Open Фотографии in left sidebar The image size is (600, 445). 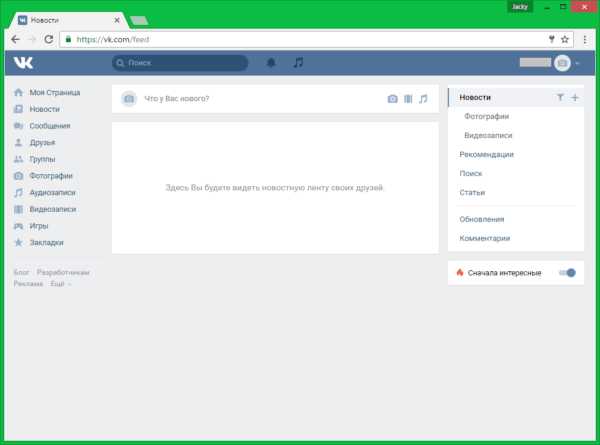[51, 176]
